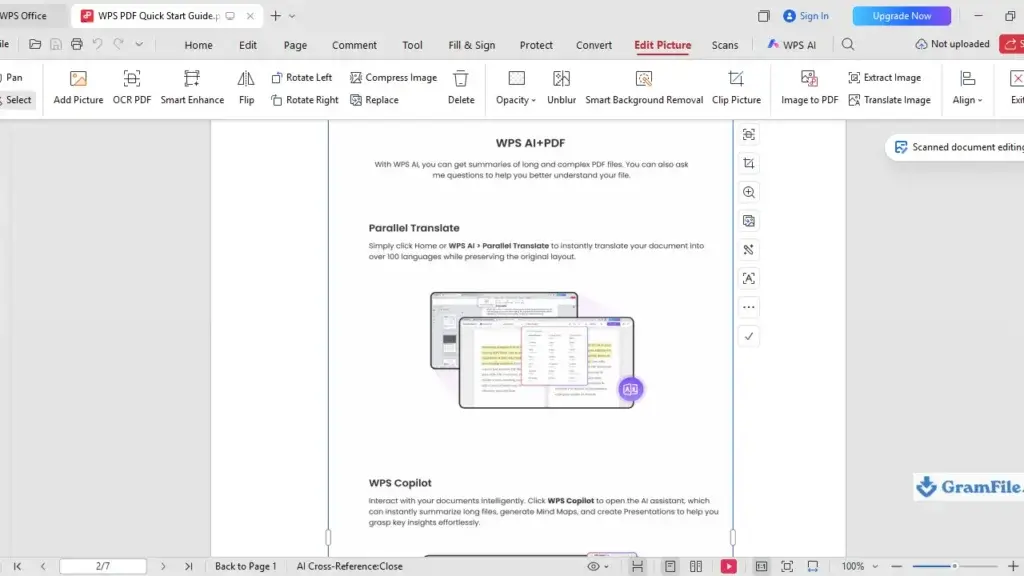Open the Unblur tool
The width and height of the screenshot is (1024, 576).
pyautogui.click(x=562, y=88)
